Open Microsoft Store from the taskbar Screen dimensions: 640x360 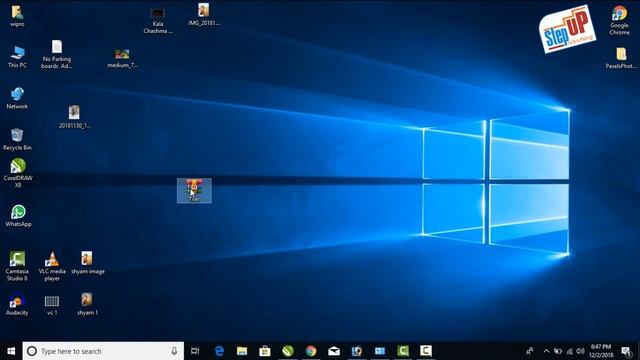[x=265, y=351]
